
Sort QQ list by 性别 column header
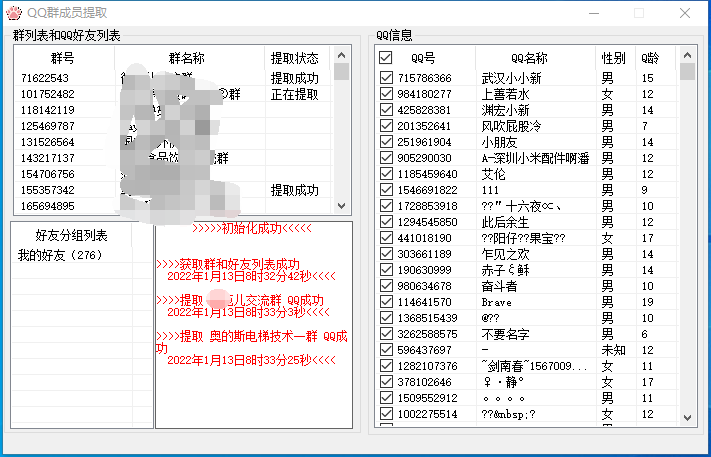pyautogui.click(x=613, y=58)
